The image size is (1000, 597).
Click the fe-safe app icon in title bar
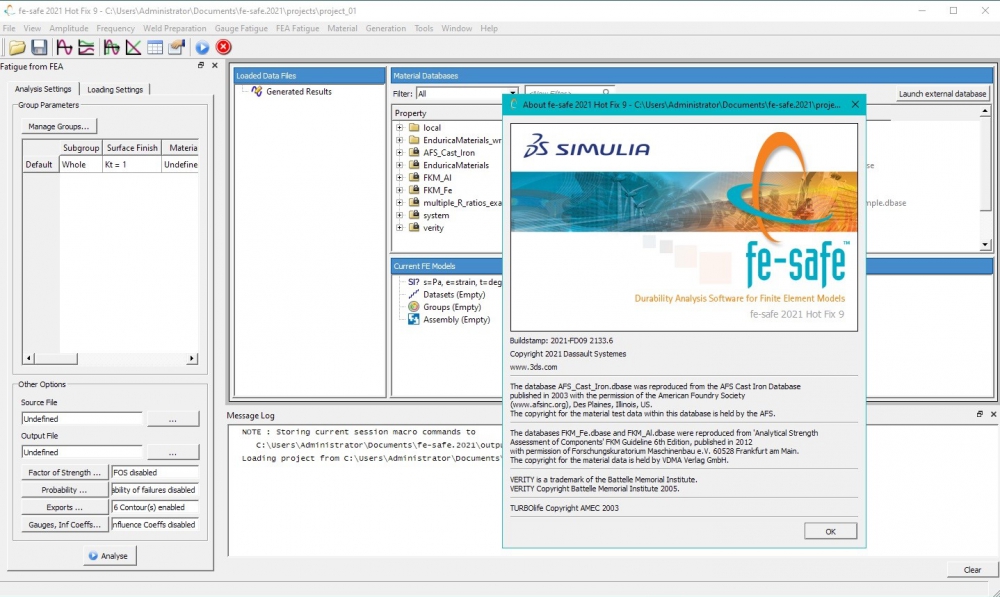click(10, 10)
